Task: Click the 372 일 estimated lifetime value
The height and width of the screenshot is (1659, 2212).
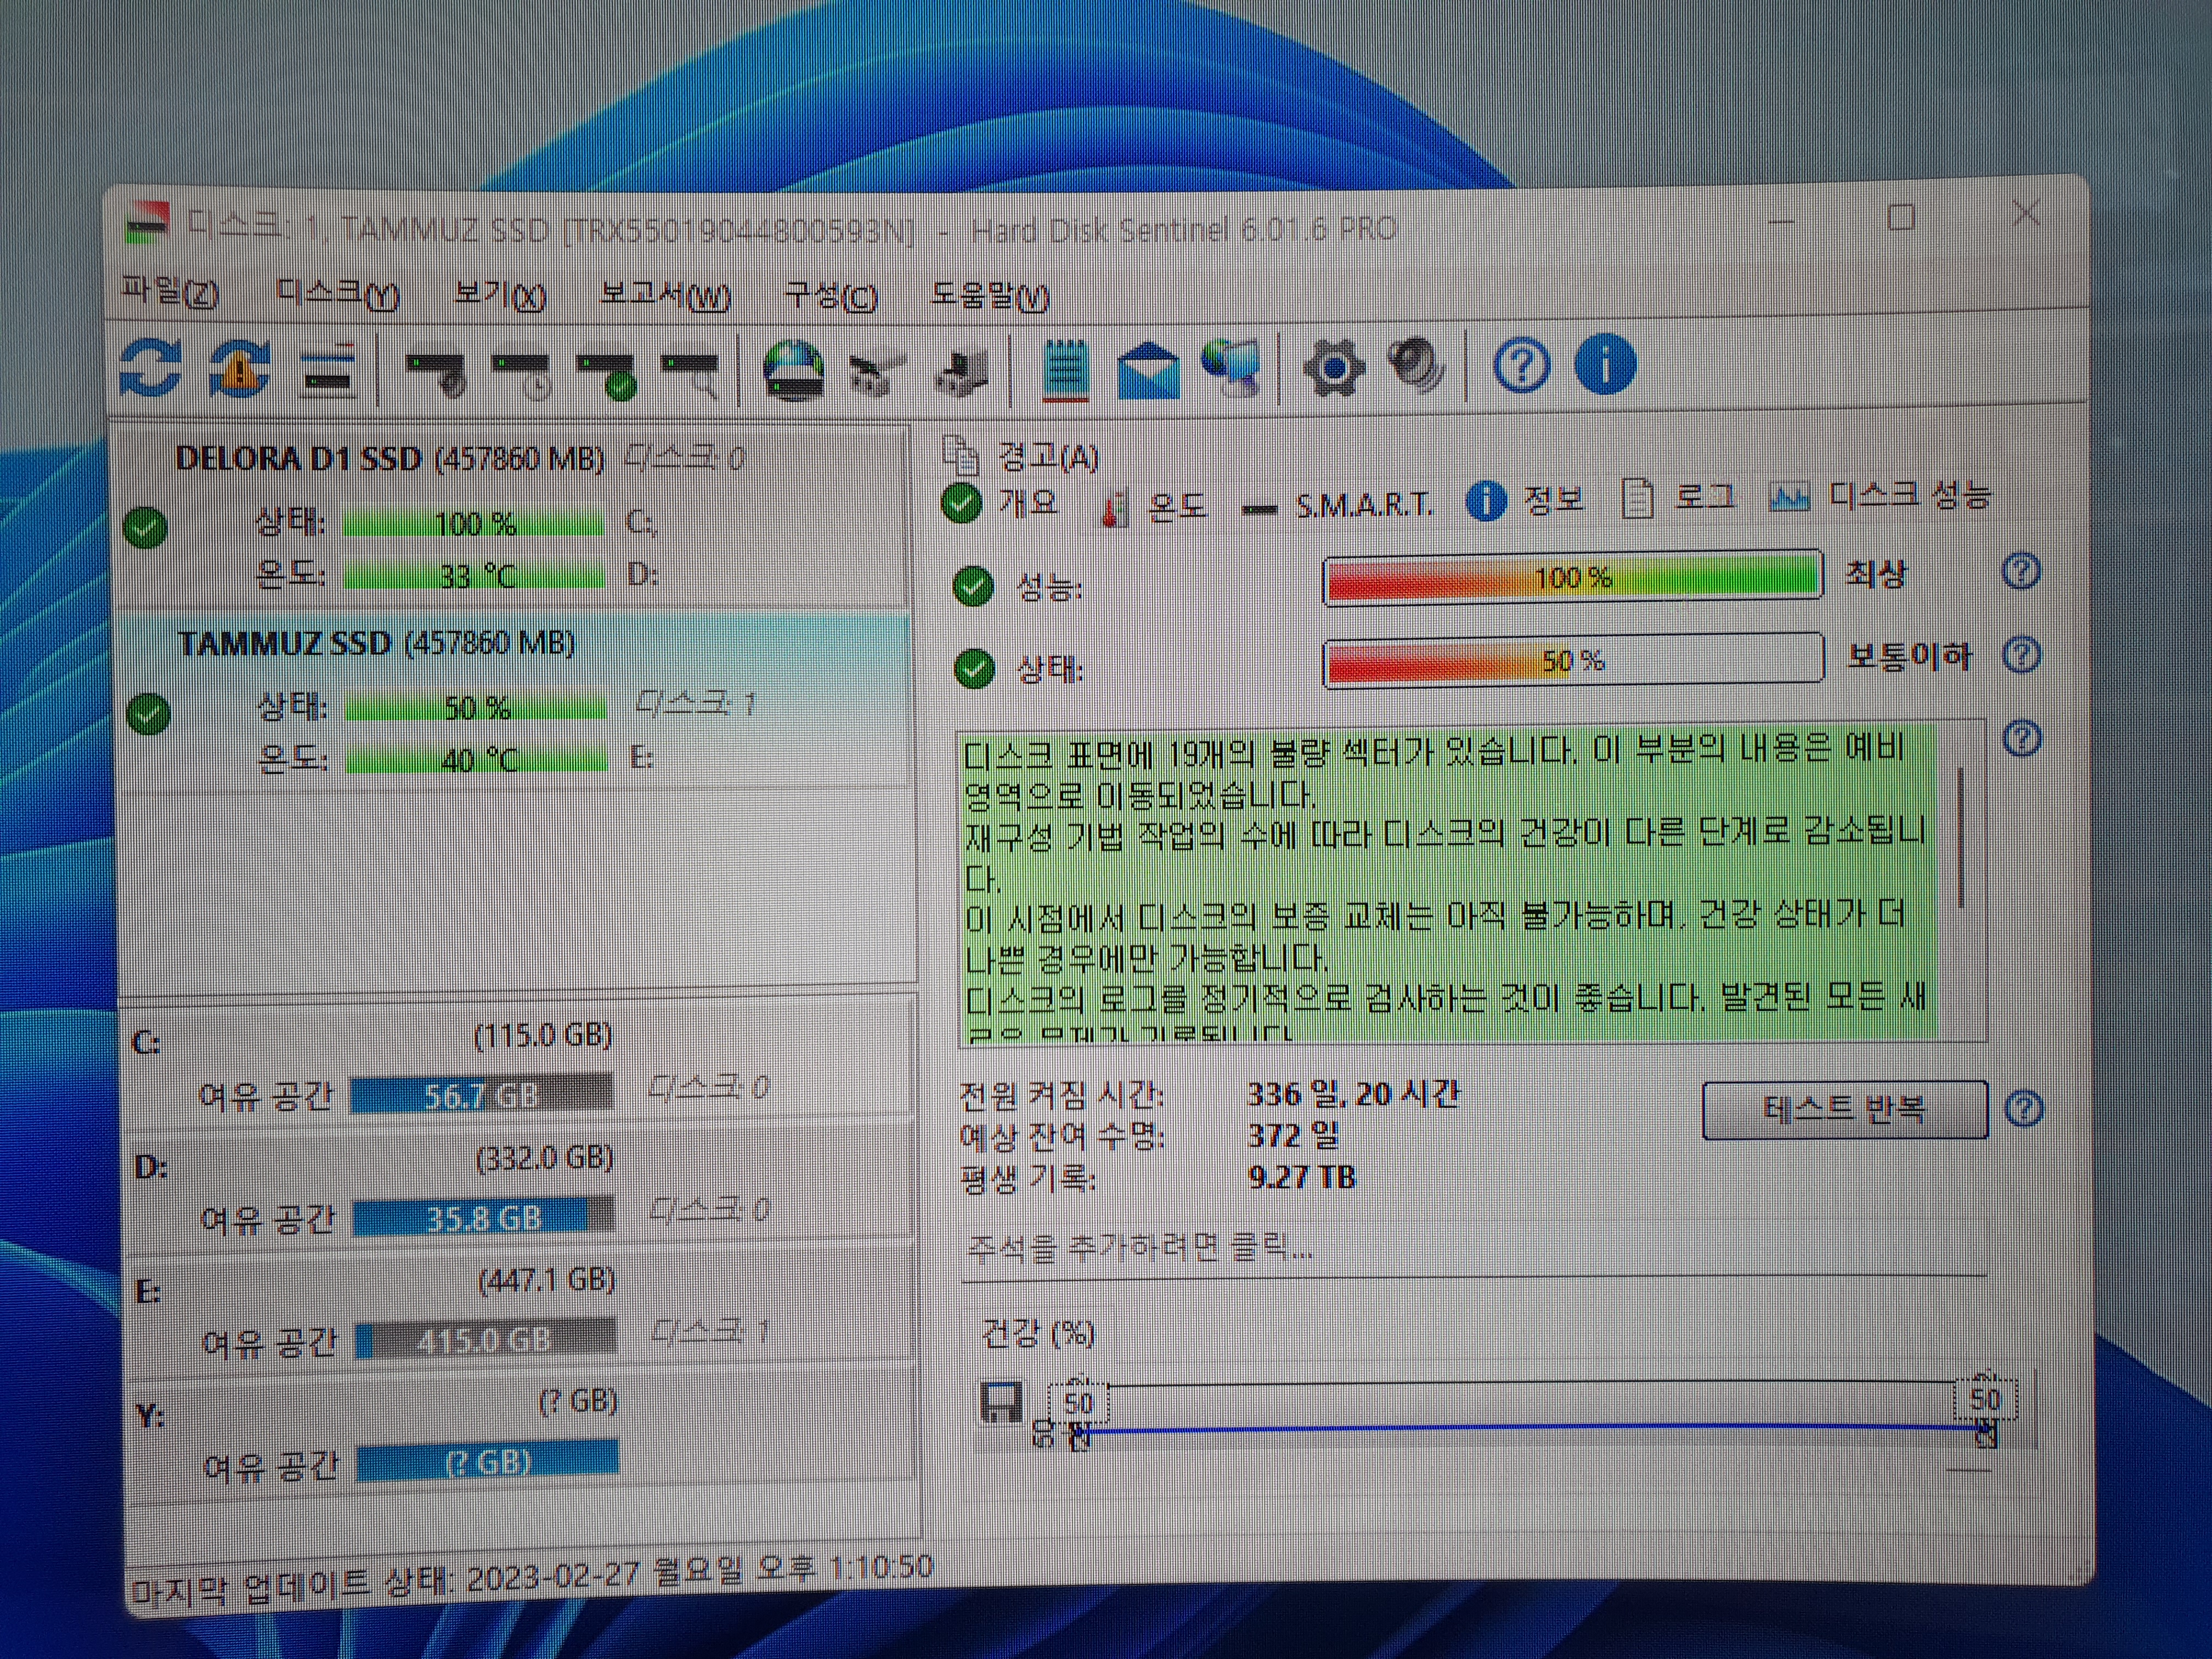Action: 1292,1135
